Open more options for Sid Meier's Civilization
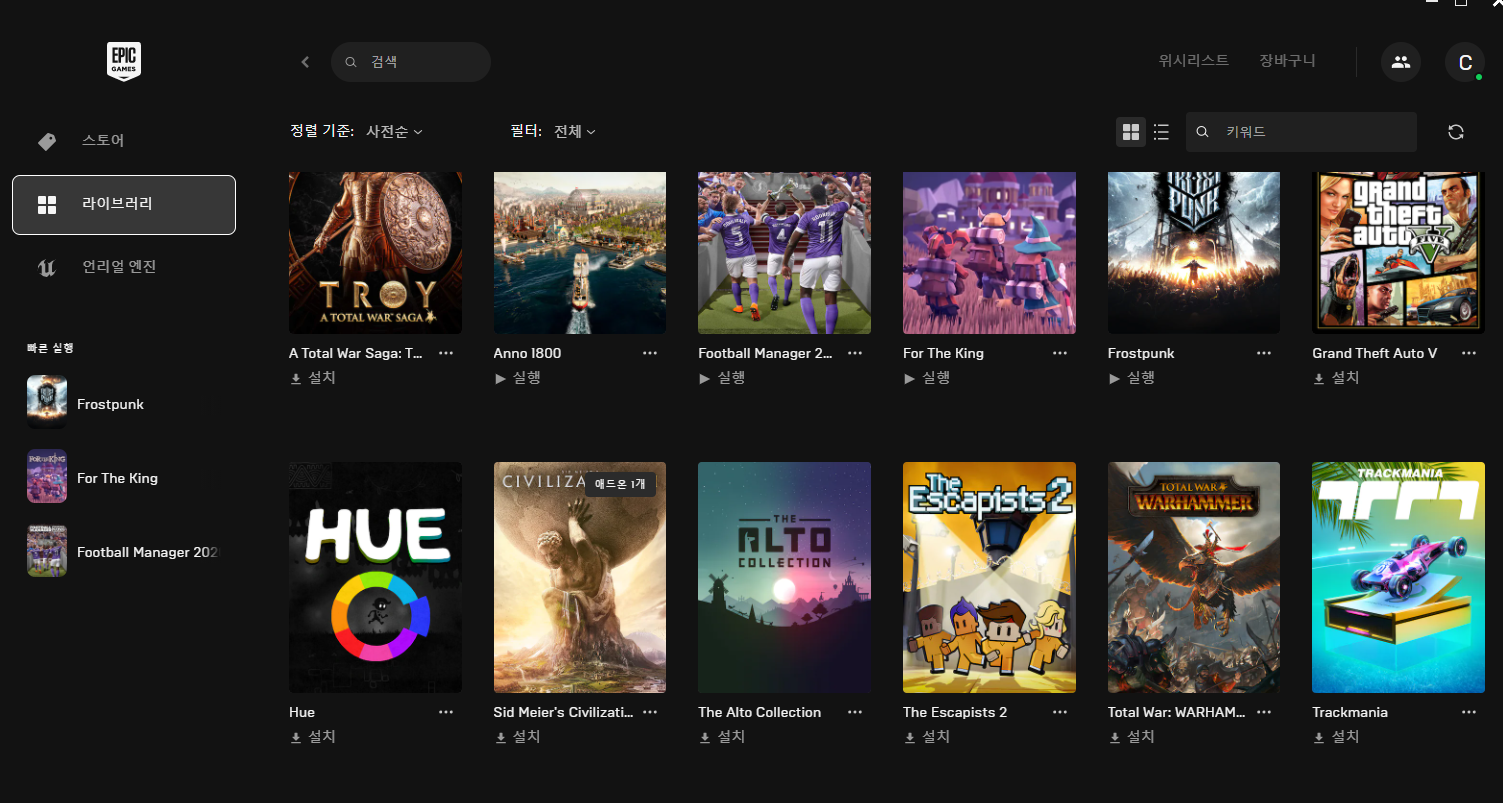 (x=650, y=712)
